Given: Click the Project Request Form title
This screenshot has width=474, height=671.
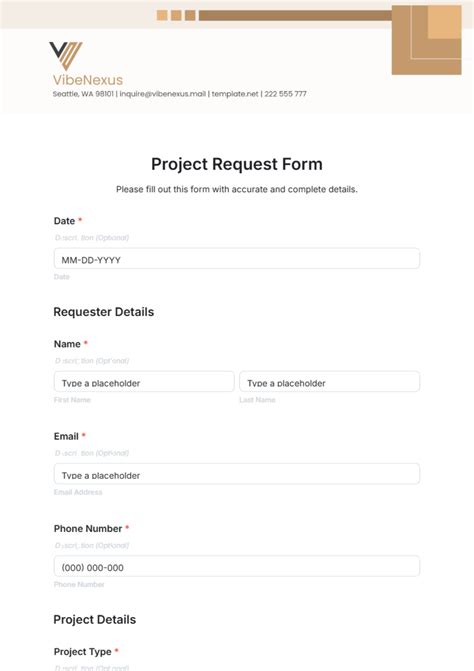Looking at the screenshot, I should 237,164.
